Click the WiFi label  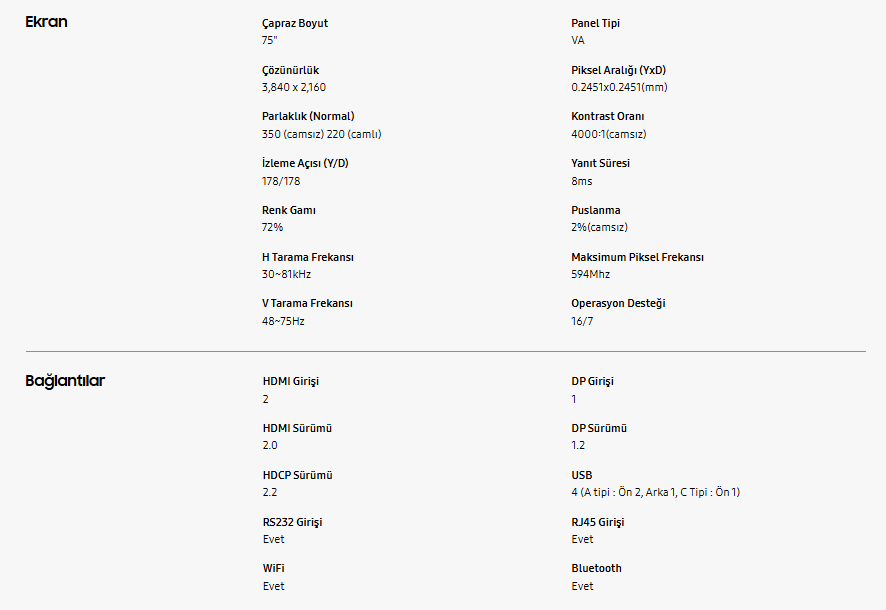(273, 568)
